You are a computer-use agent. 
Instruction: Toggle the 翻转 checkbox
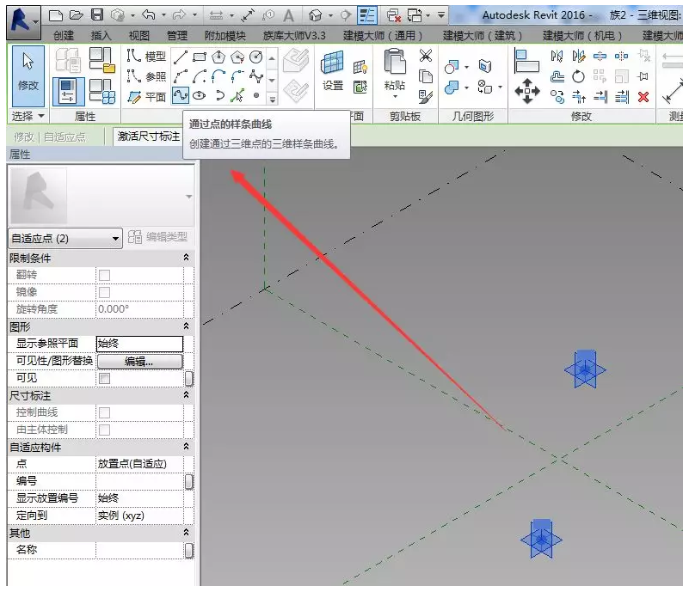click(x=104, y=275)
